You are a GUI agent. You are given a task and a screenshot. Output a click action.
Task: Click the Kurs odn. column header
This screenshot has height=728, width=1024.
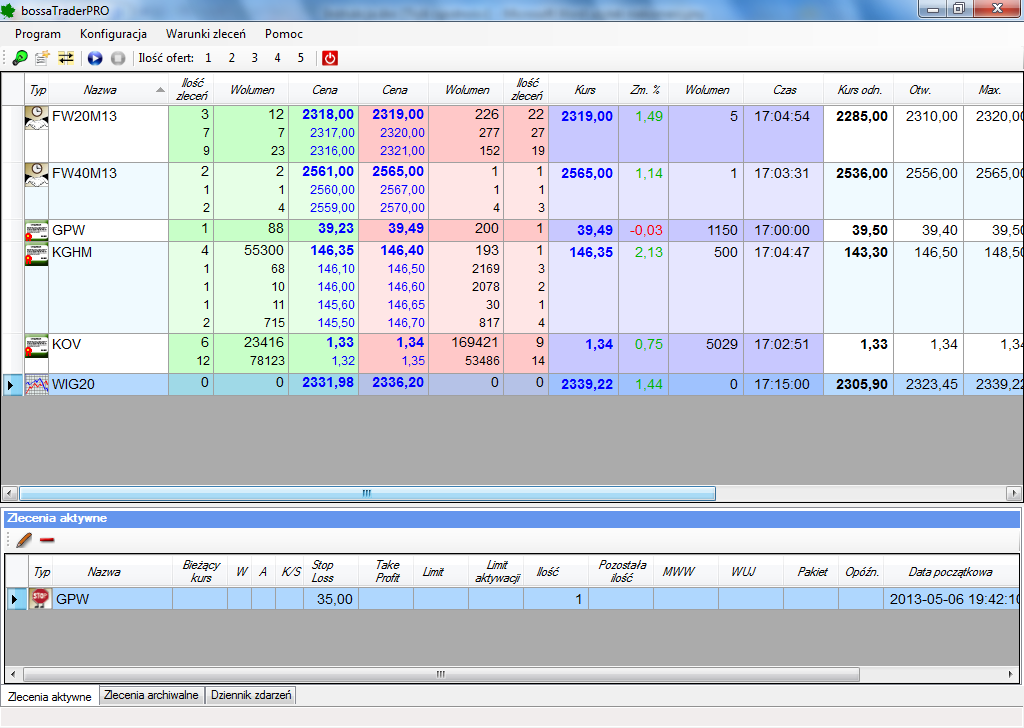(860, 89)
